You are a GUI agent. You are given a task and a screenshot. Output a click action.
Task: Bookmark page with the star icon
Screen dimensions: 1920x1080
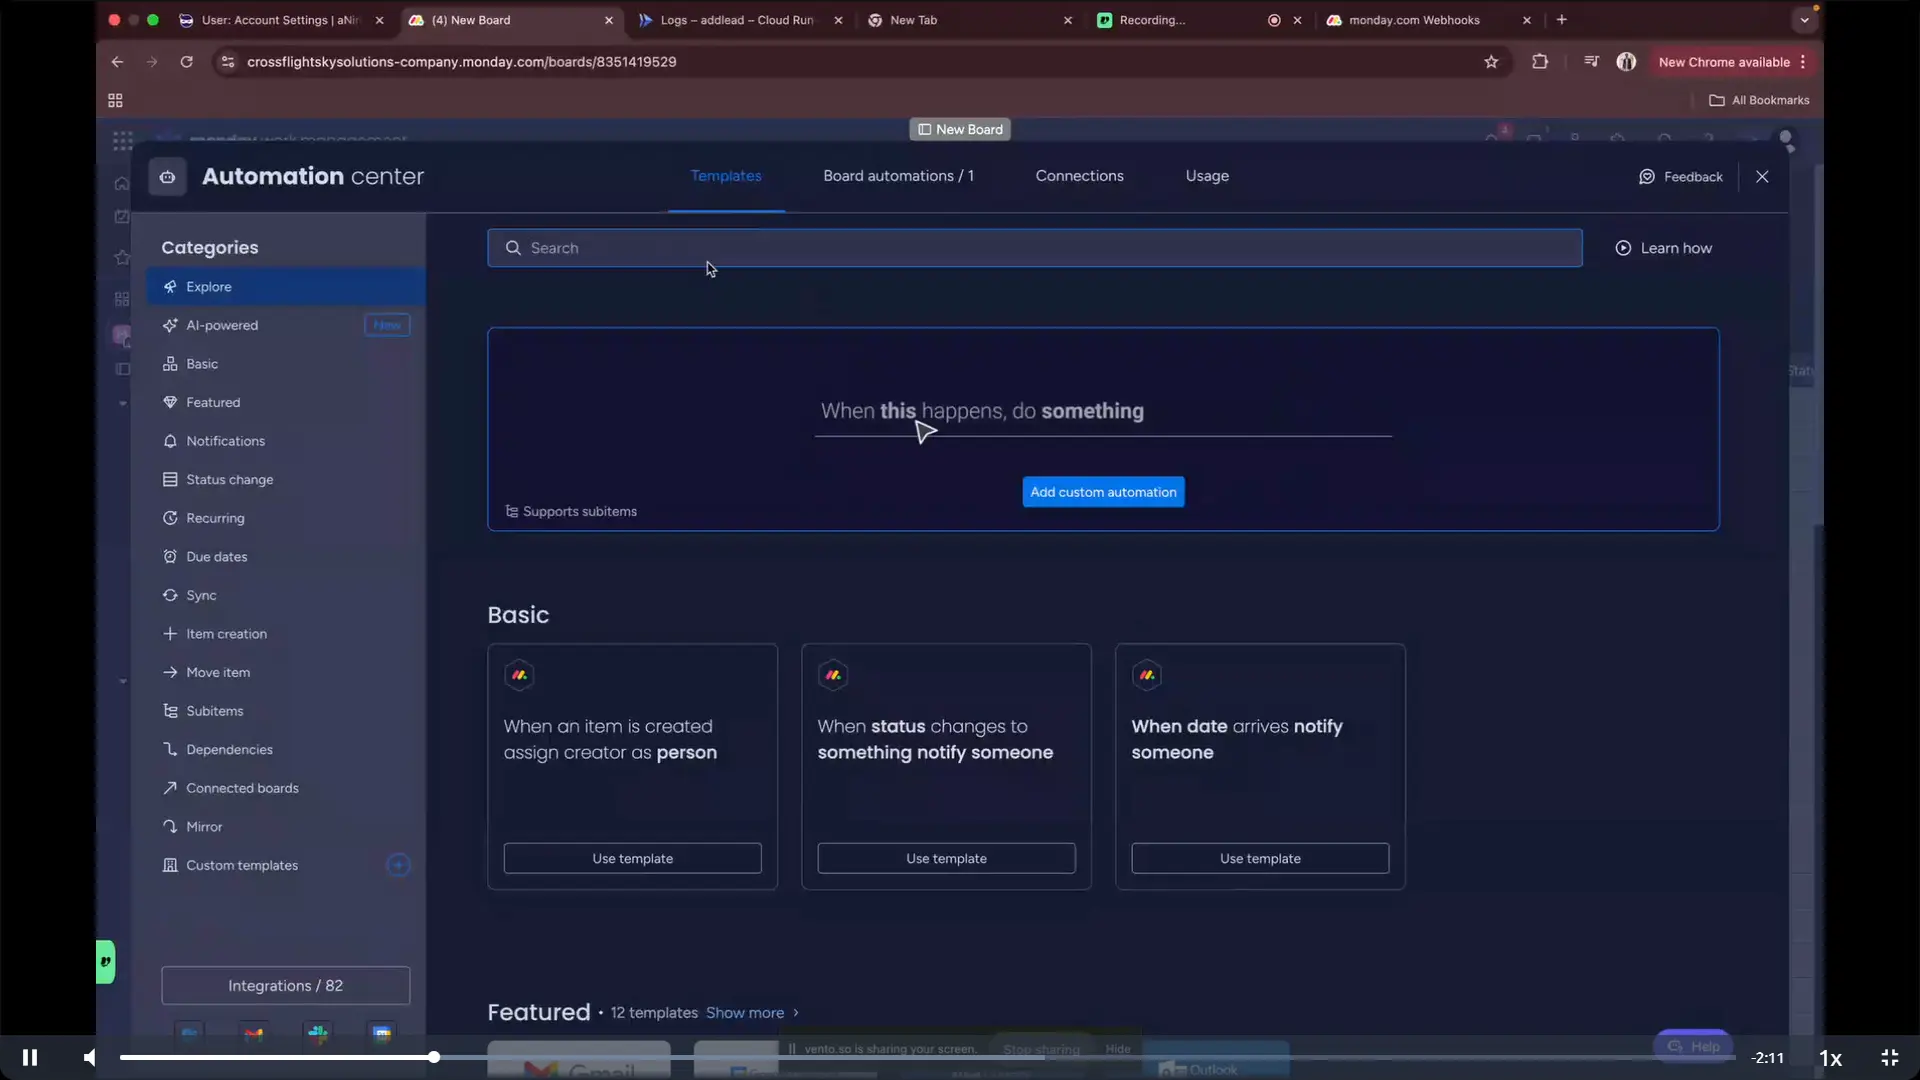pyautogui.click(x=1491, y=62)
